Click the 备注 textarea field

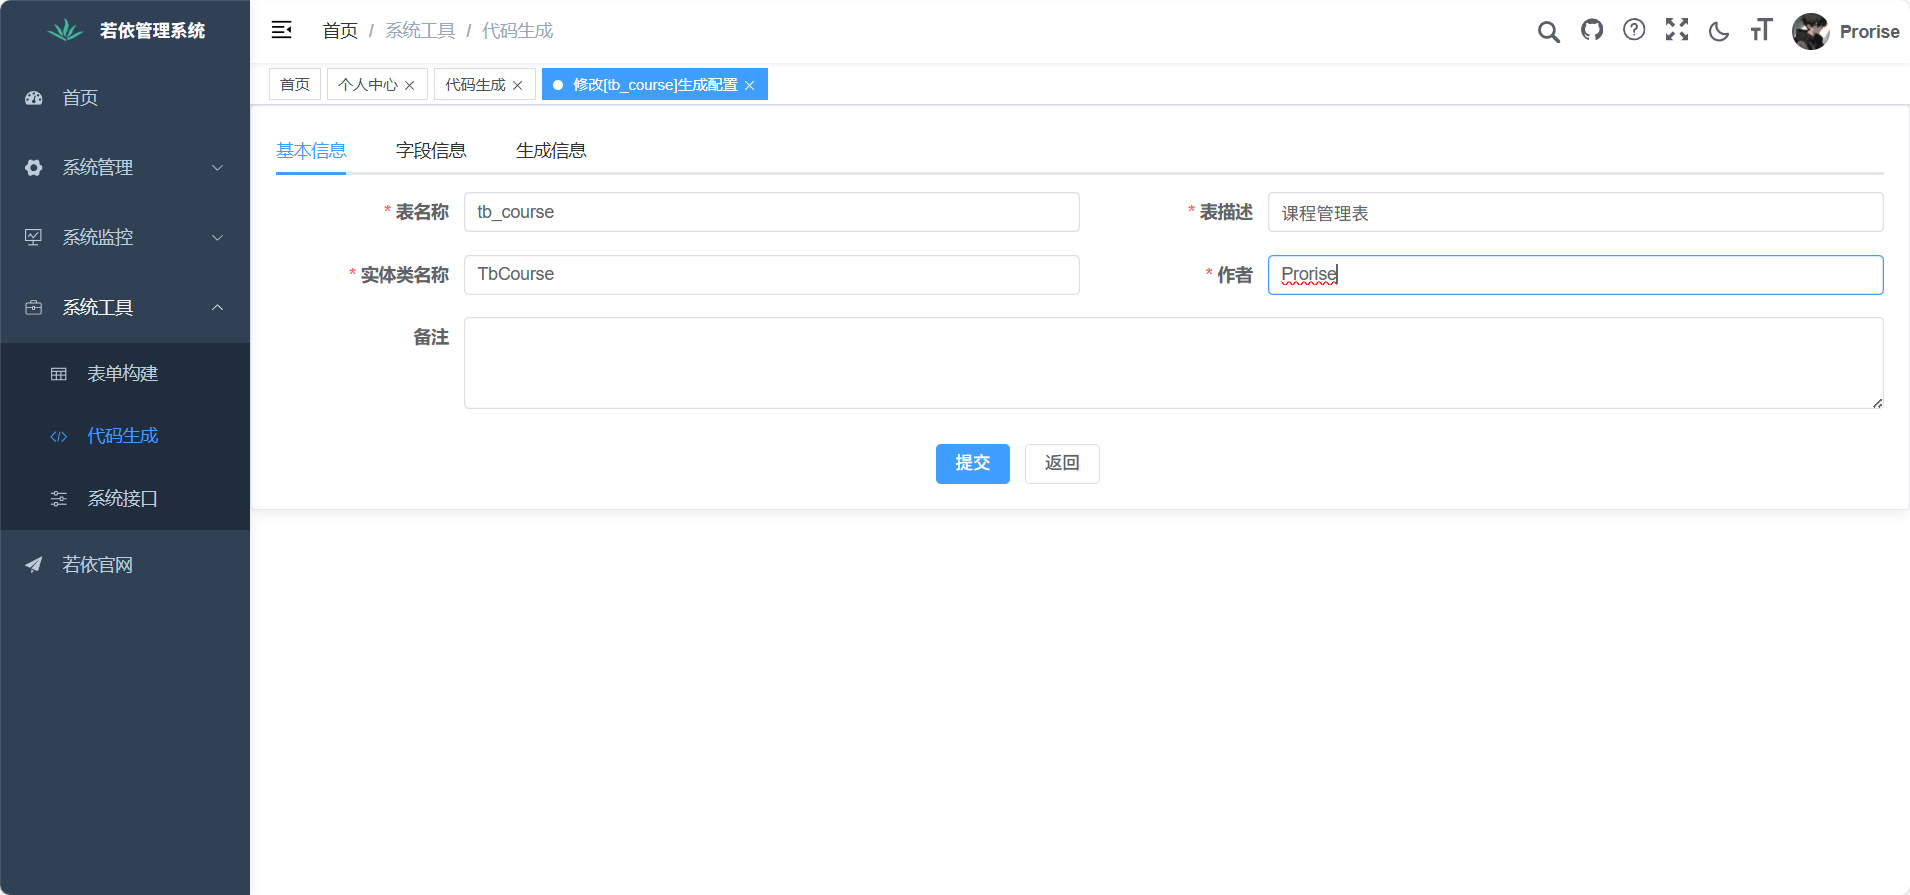(1173, 363)
